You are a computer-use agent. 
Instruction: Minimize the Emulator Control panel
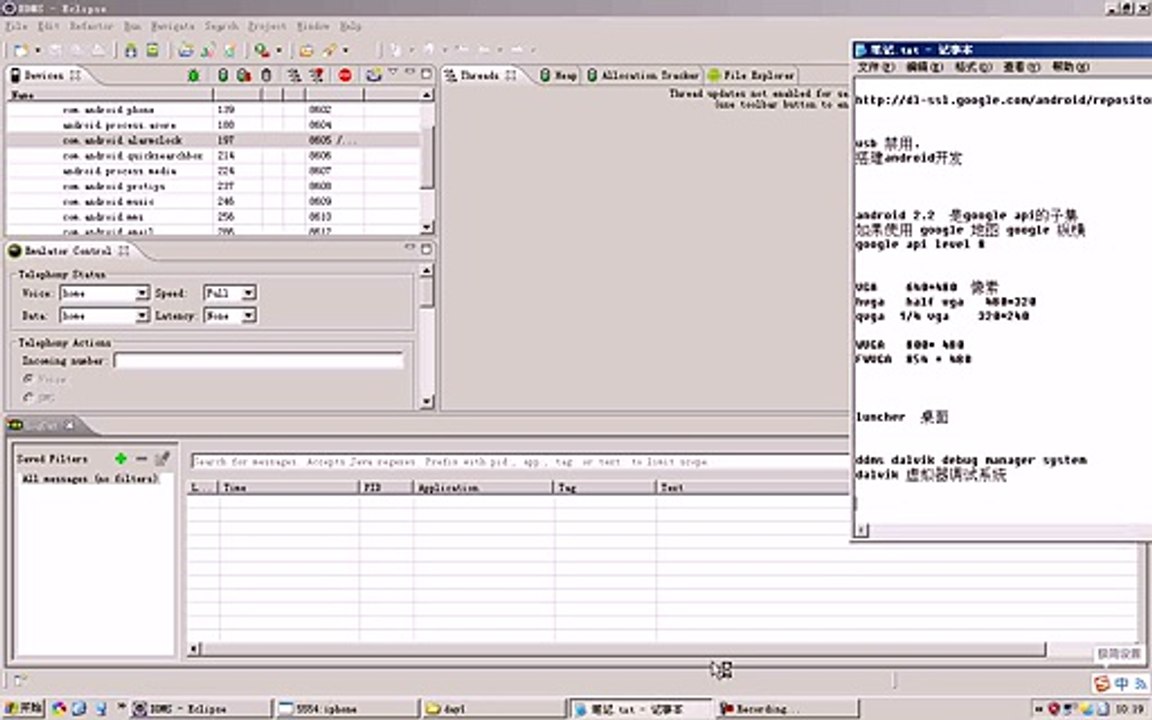(410, 248)
